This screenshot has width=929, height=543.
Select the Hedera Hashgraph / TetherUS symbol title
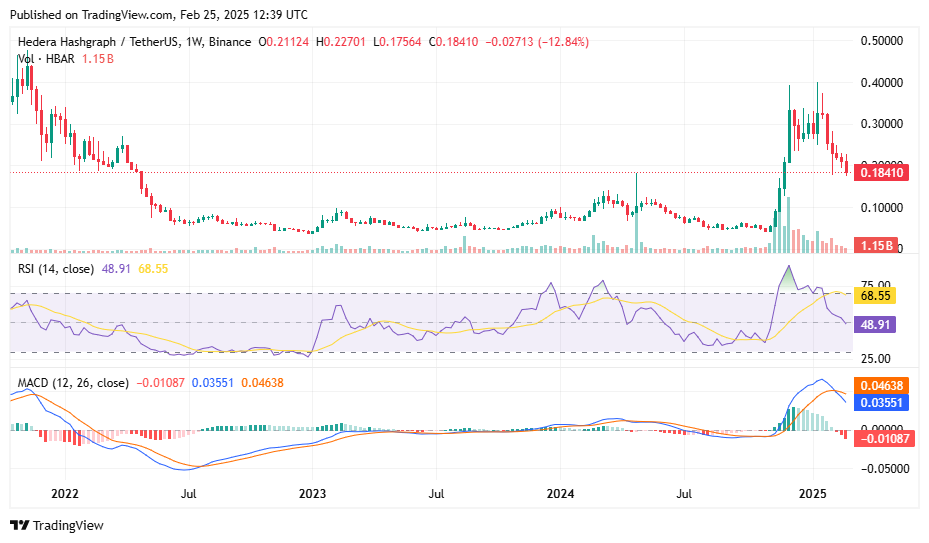(134, 42)
